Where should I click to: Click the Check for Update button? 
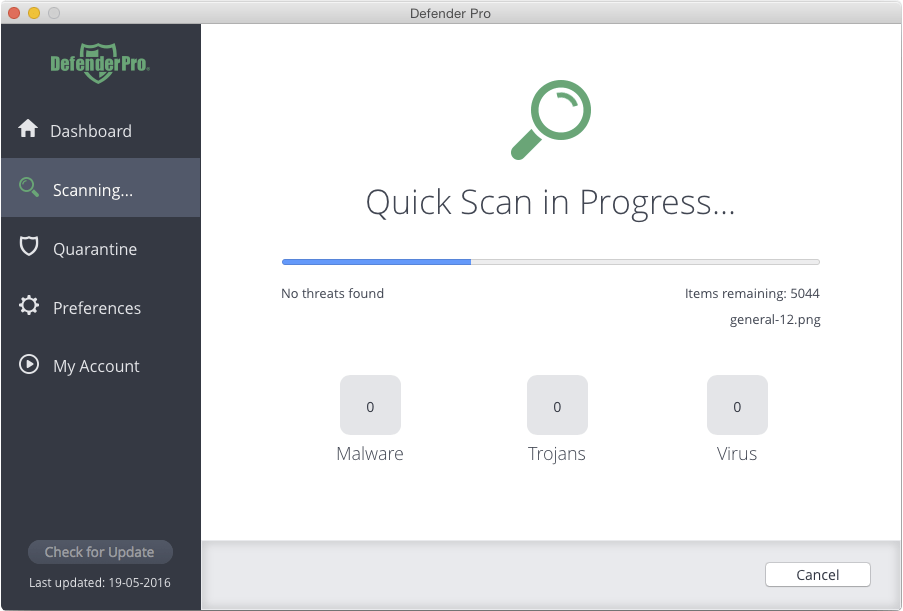click(100, 552)
